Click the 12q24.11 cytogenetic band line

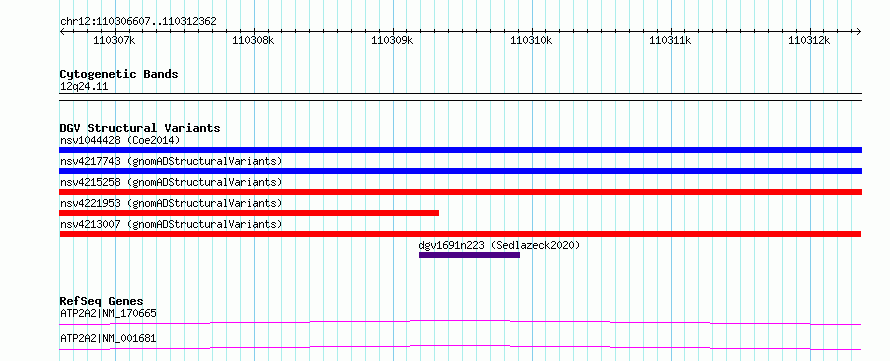pyautogui.click(x=460, y=97)
